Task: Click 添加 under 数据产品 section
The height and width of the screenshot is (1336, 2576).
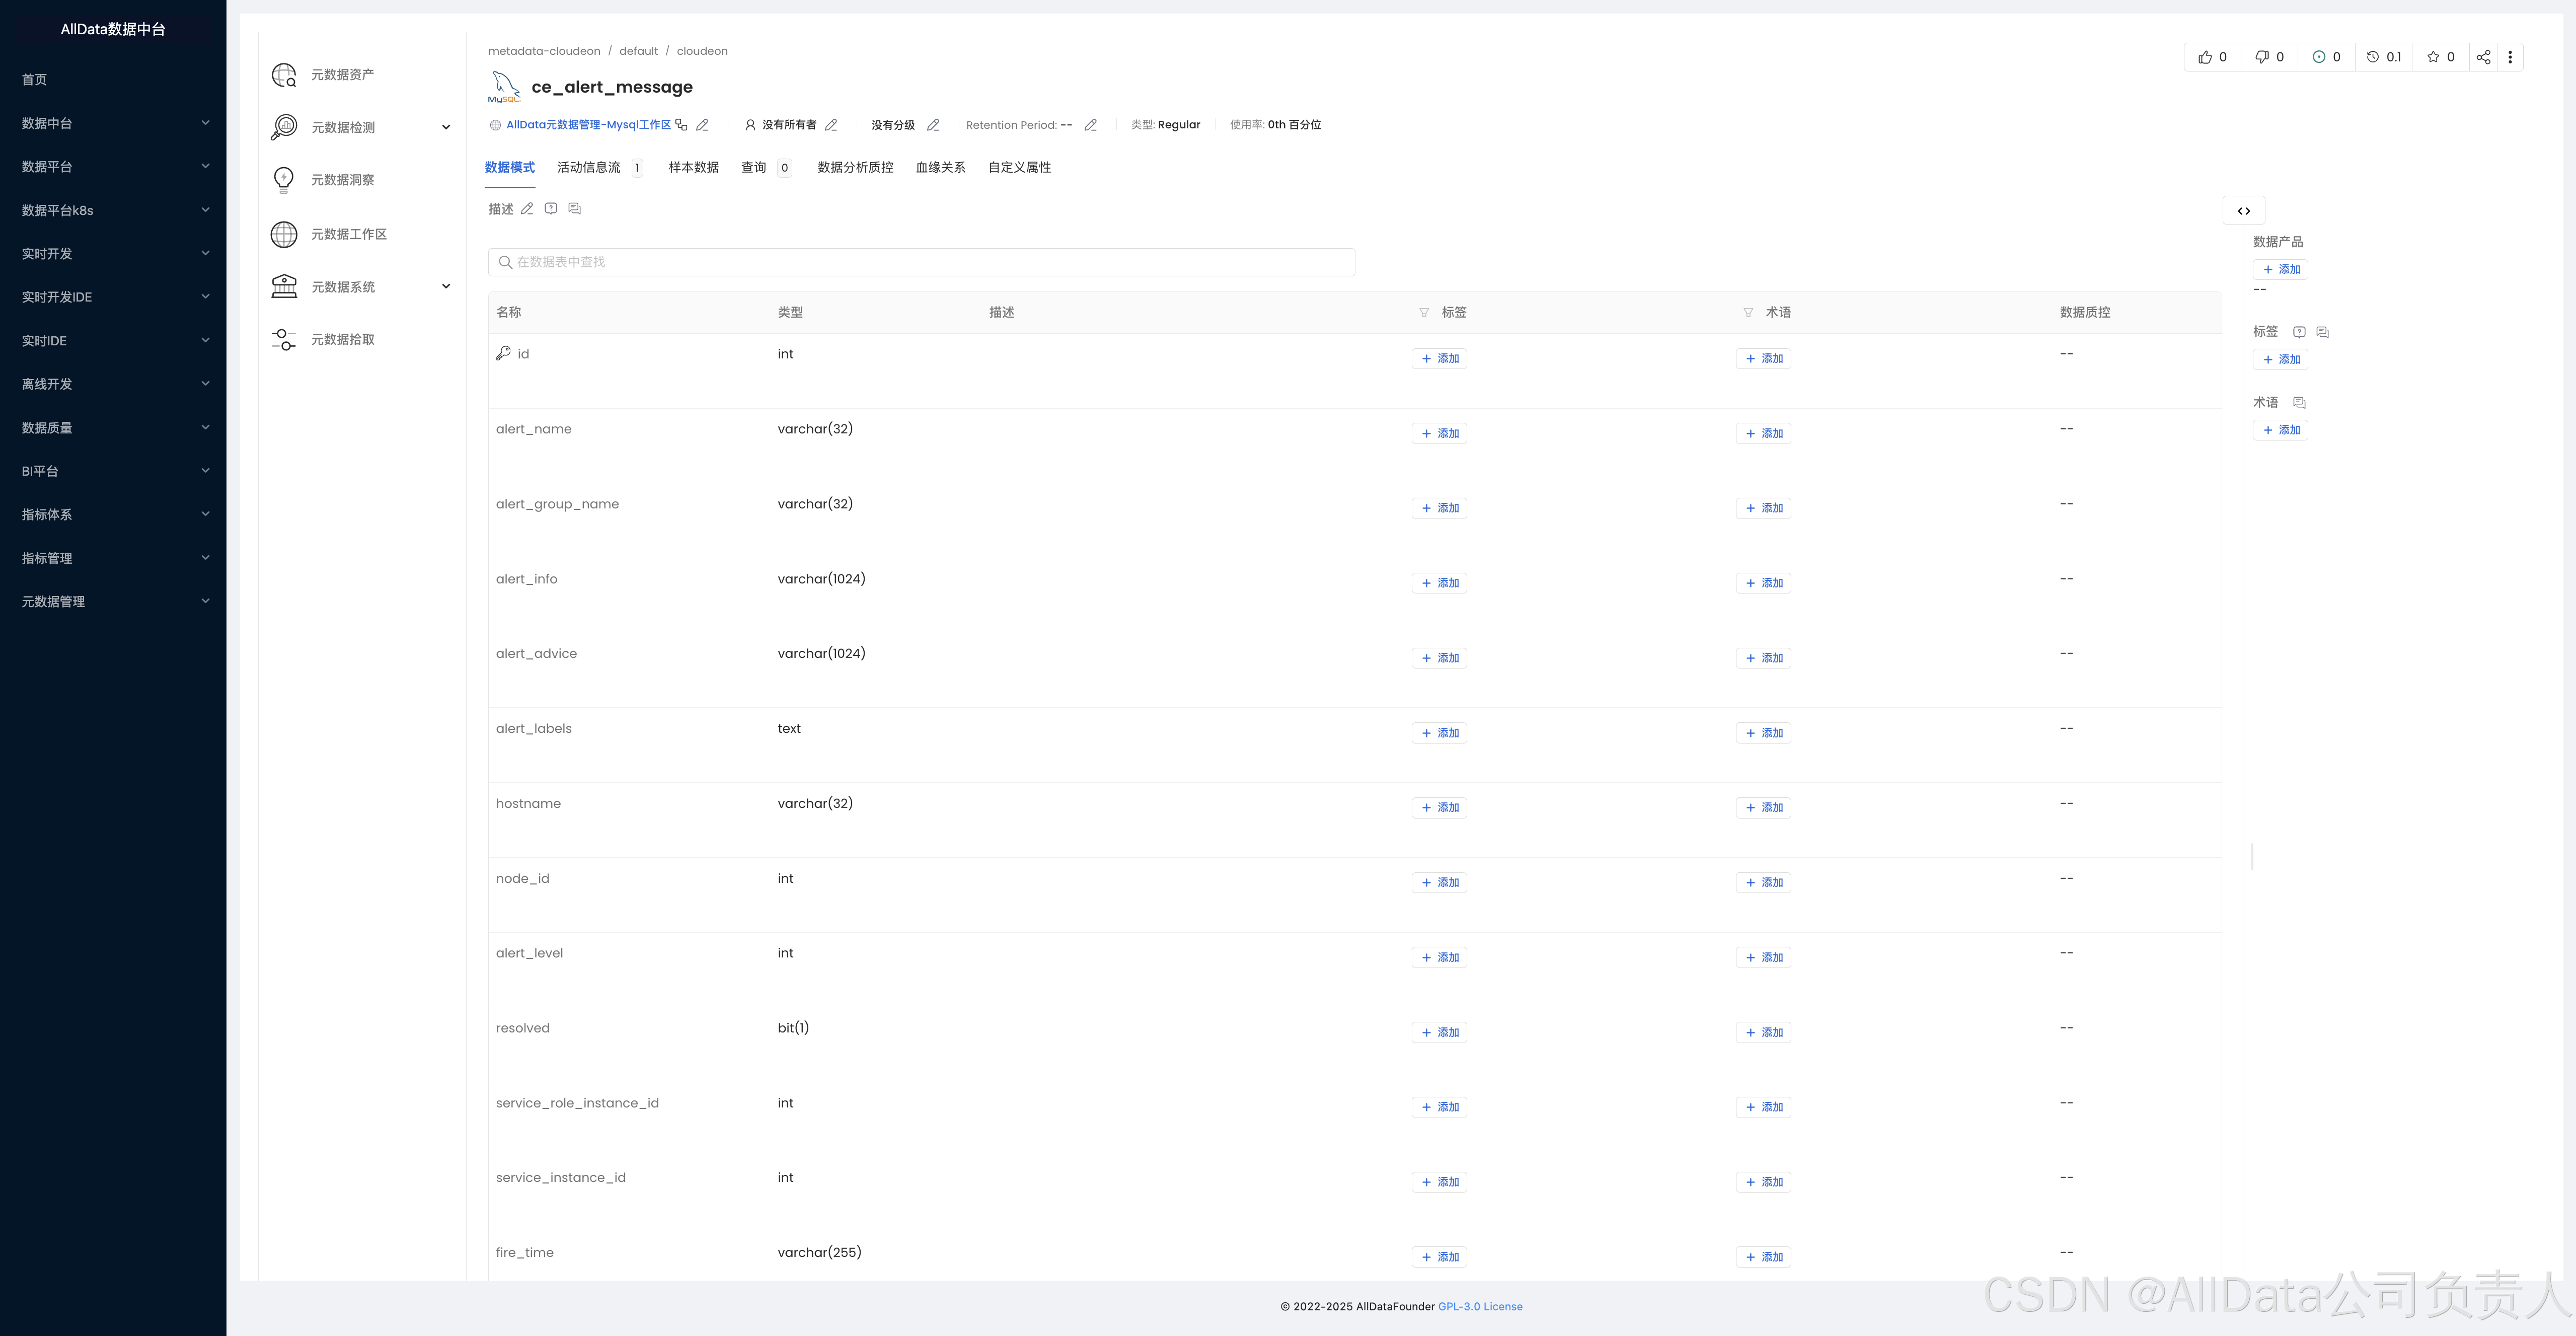Action: tap(2280, 270)
